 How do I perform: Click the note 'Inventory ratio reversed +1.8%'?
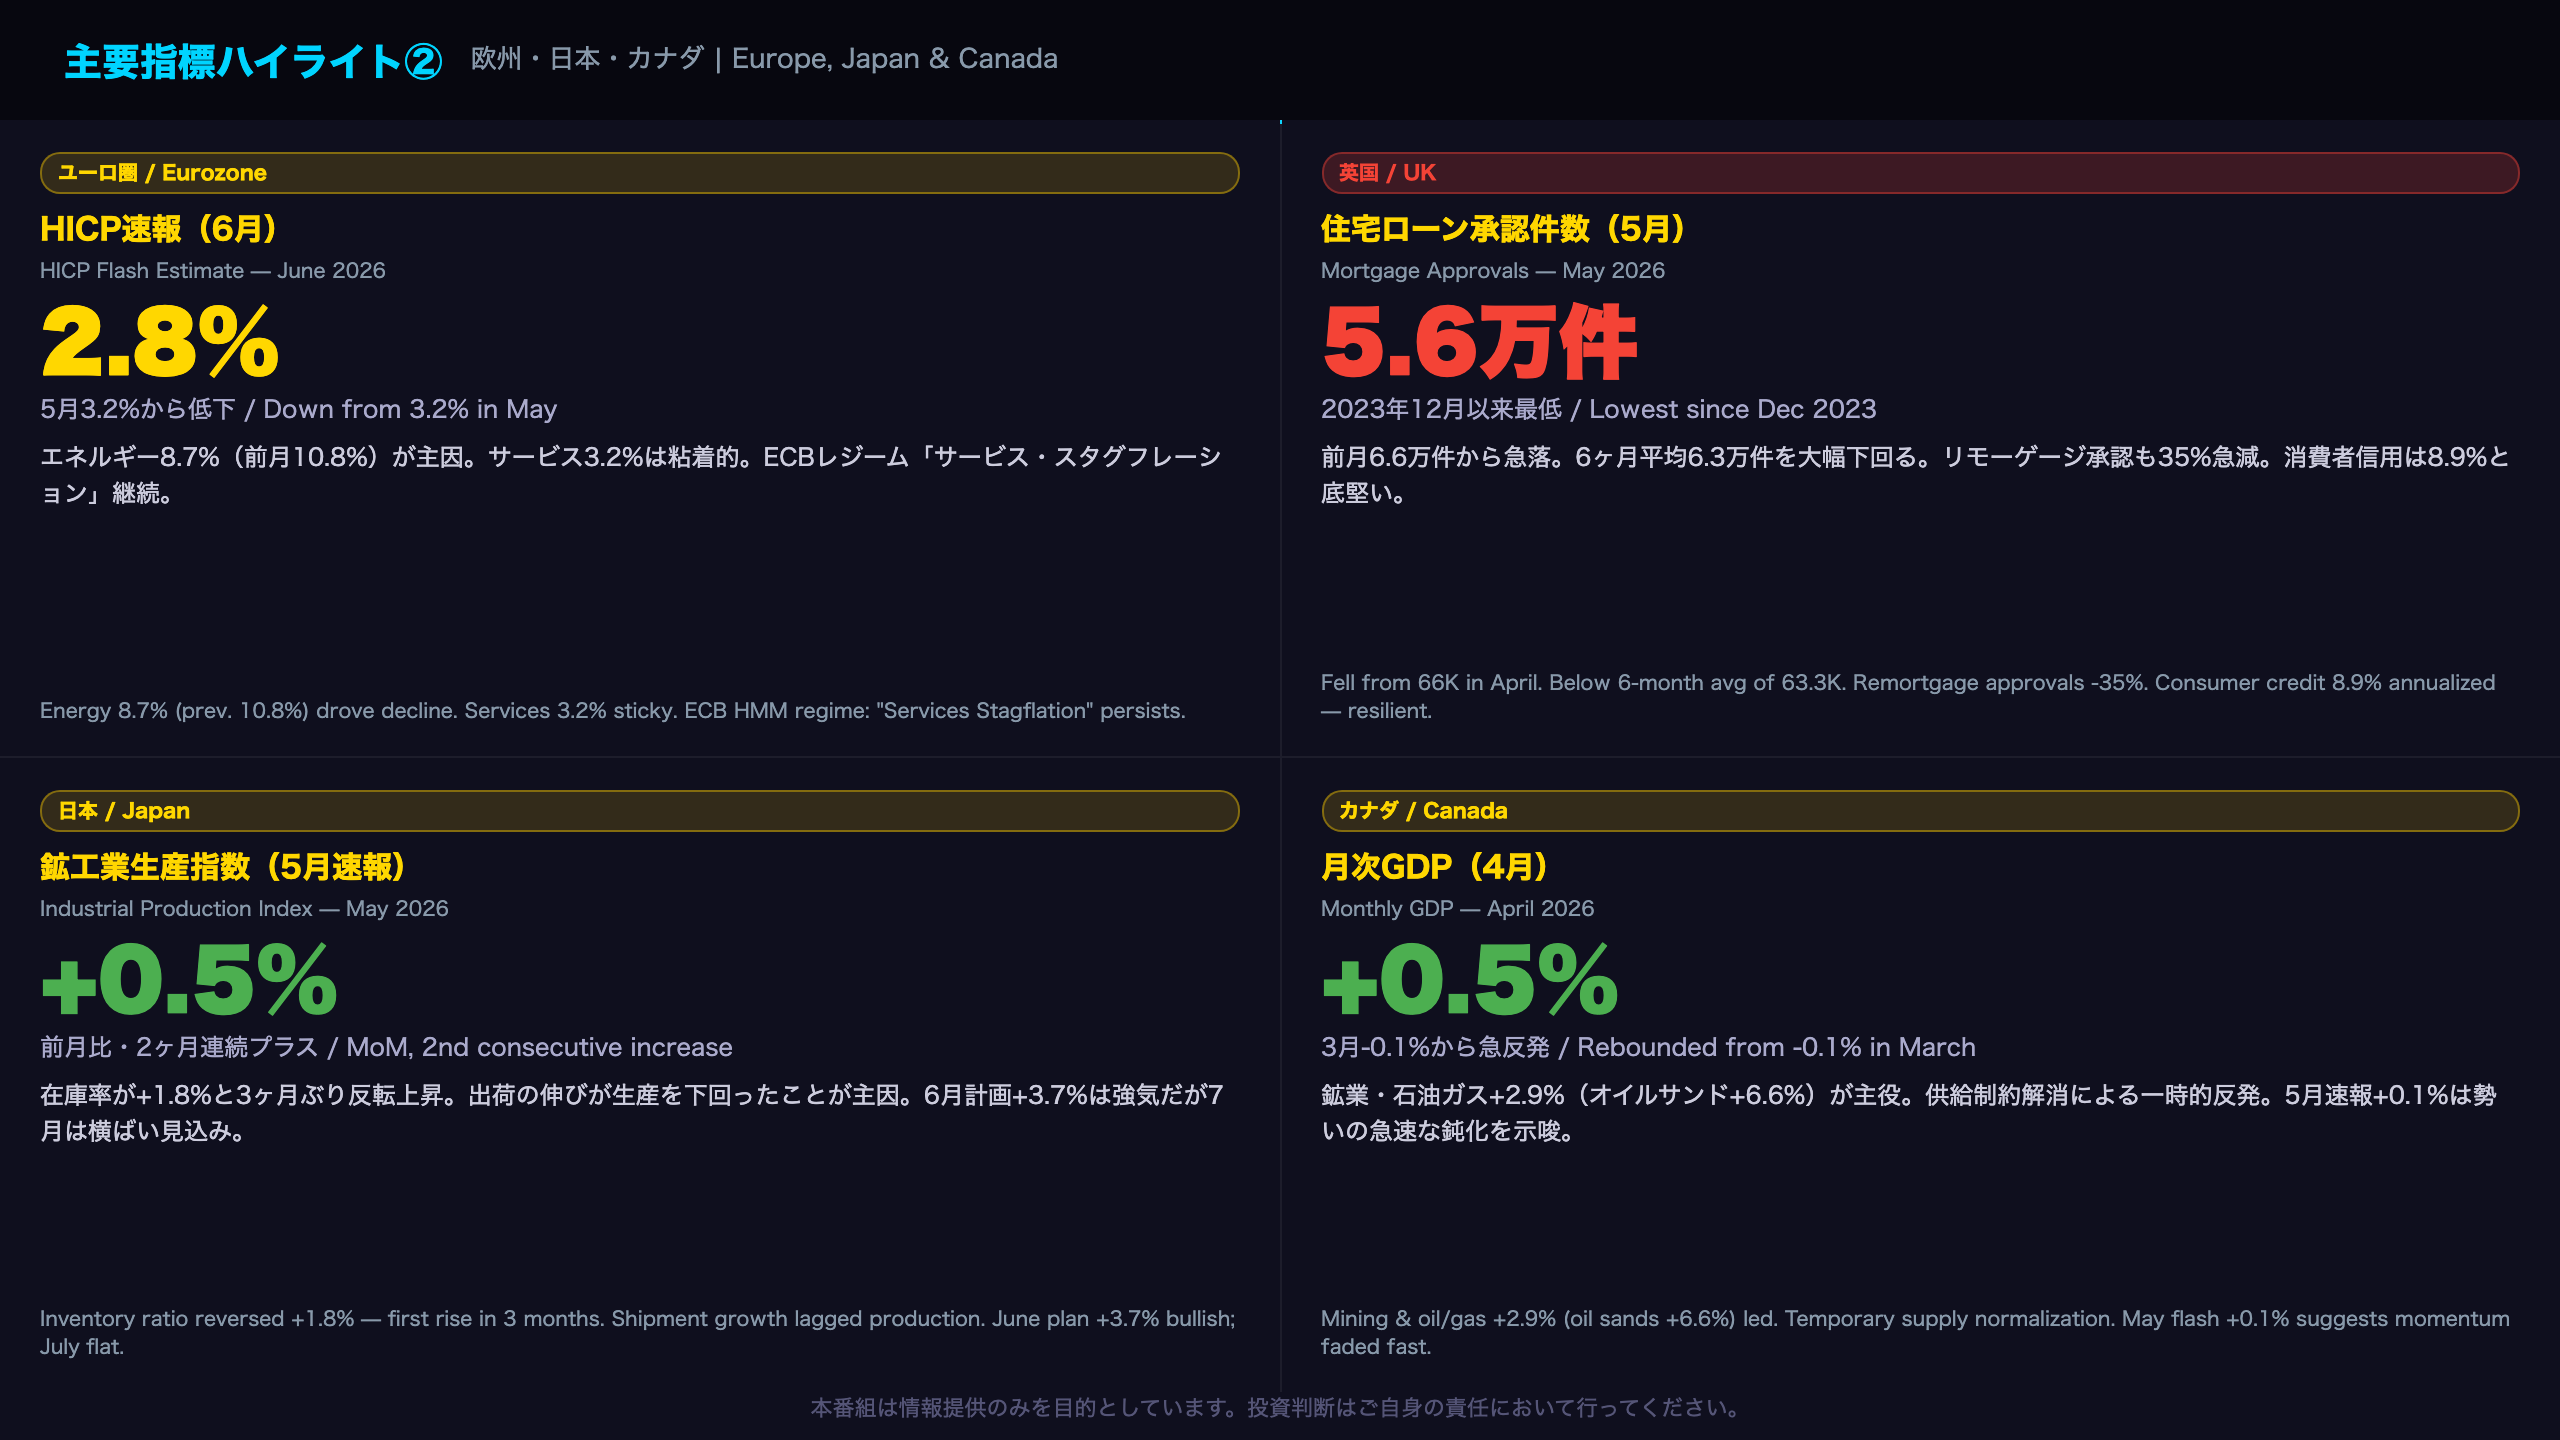638,1333
